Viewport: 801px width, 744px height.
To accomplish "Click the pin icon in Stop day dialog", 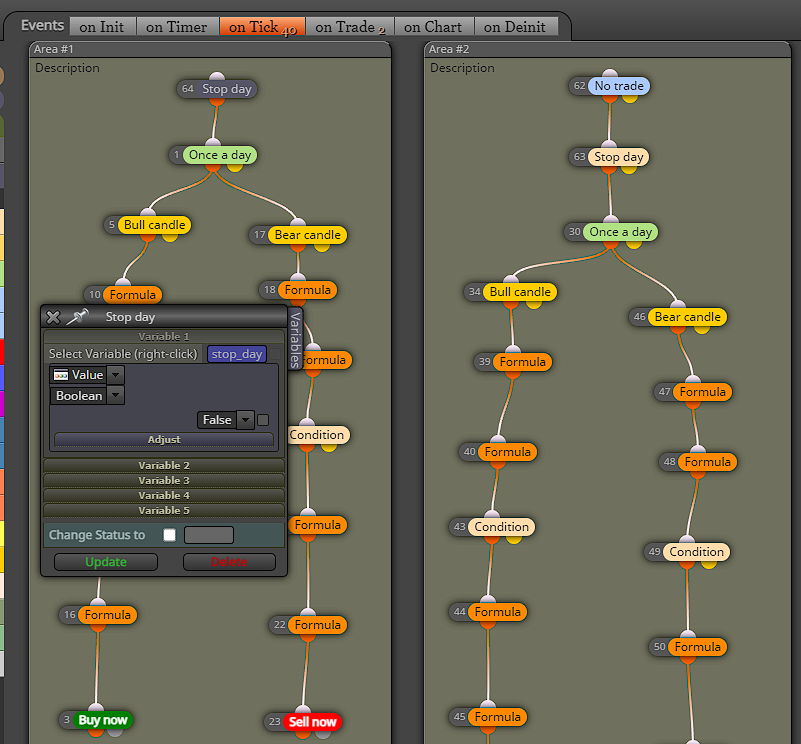I will pos(78,317).
